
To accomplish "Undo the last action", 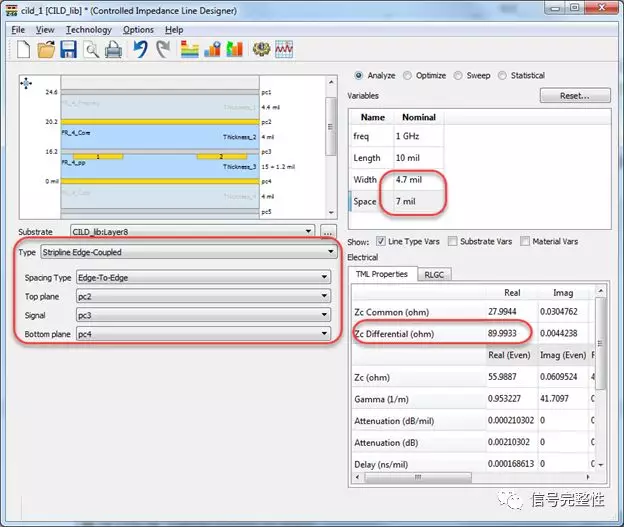I will (140, 50).
